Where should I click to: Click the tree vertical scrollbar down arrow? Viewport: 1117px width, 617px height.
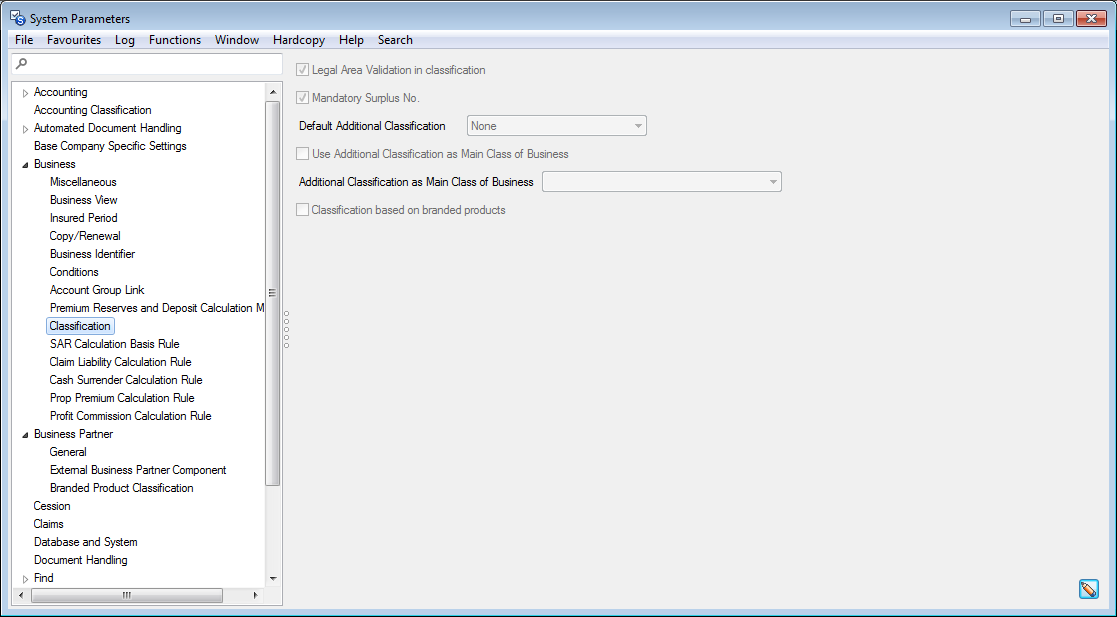[273, 578]
